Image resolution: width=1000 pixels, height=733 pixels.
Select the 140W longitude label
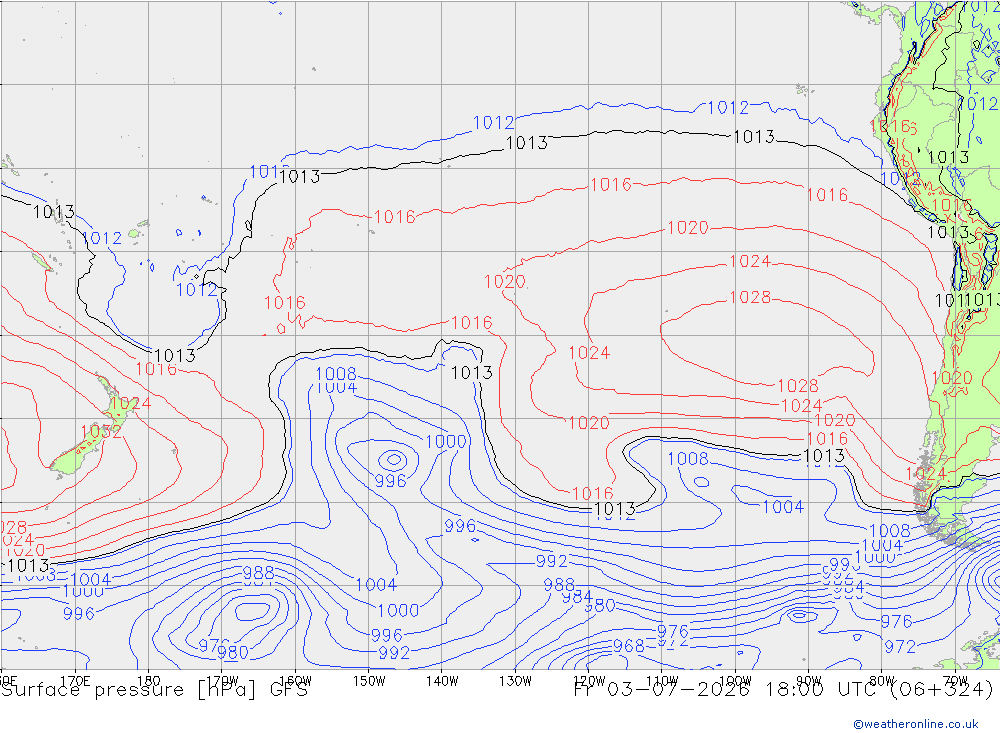(443, 681)
